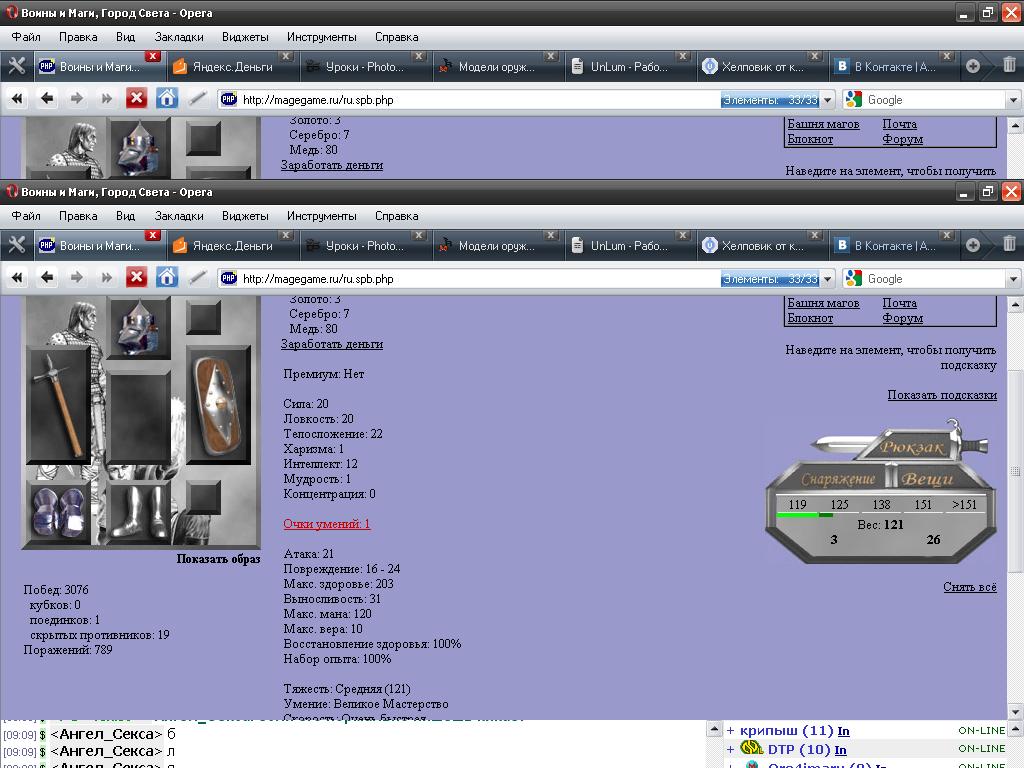Image resolution: width=1024 pixels, height=768 pixels.
Task: Open the In link beside крипыш
Action: tap(843, 731)
